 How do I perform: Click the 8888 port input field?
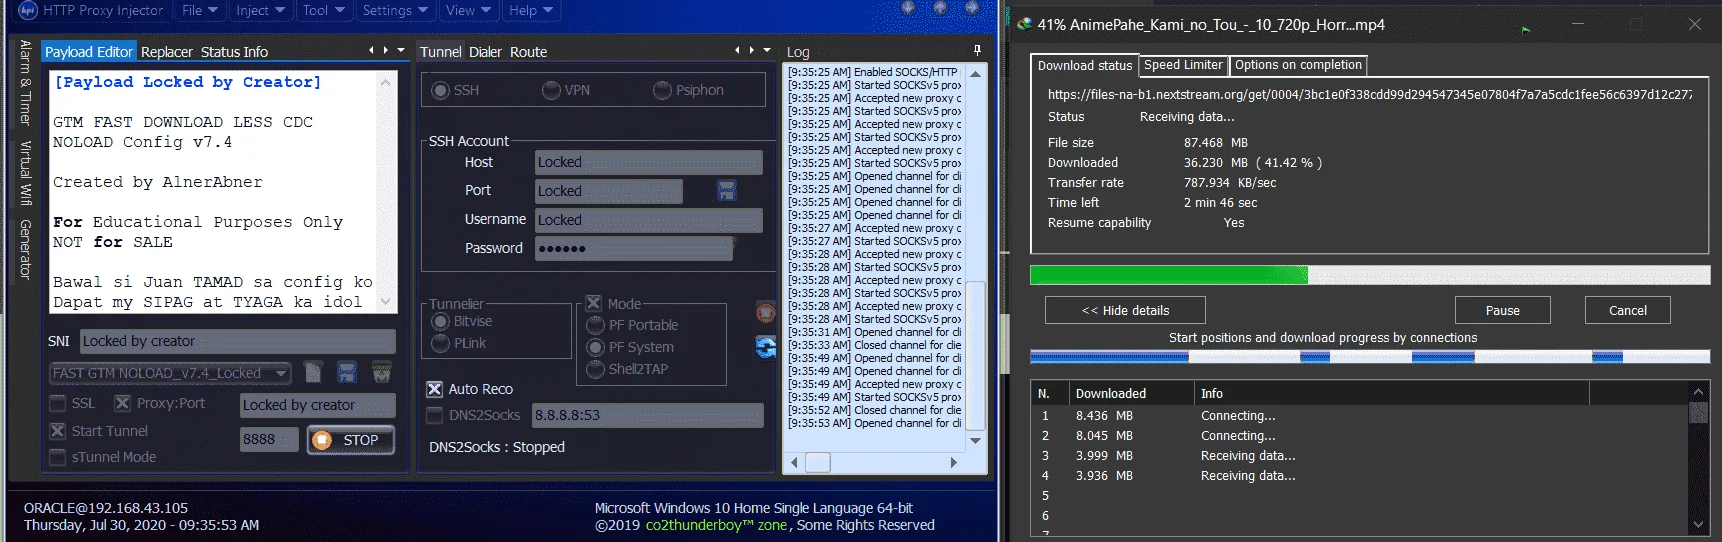(x=269, y=439)
